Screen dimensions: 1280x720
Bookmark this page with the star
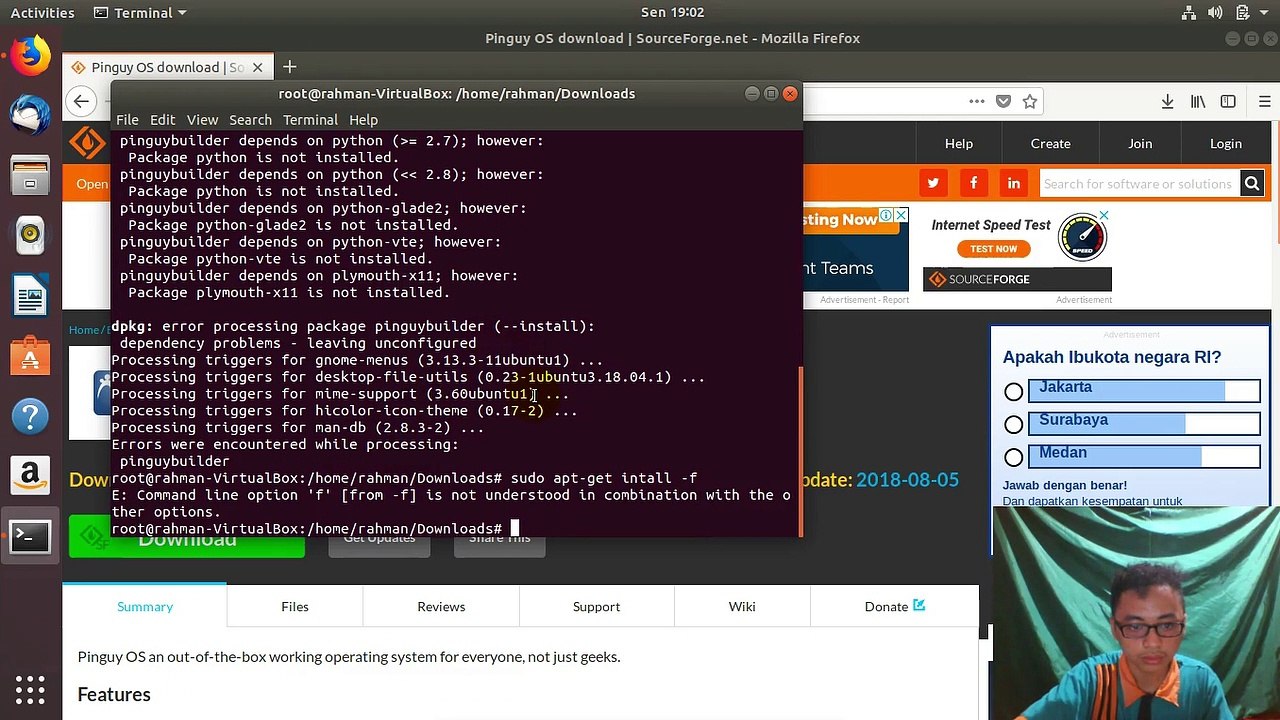1029,101
